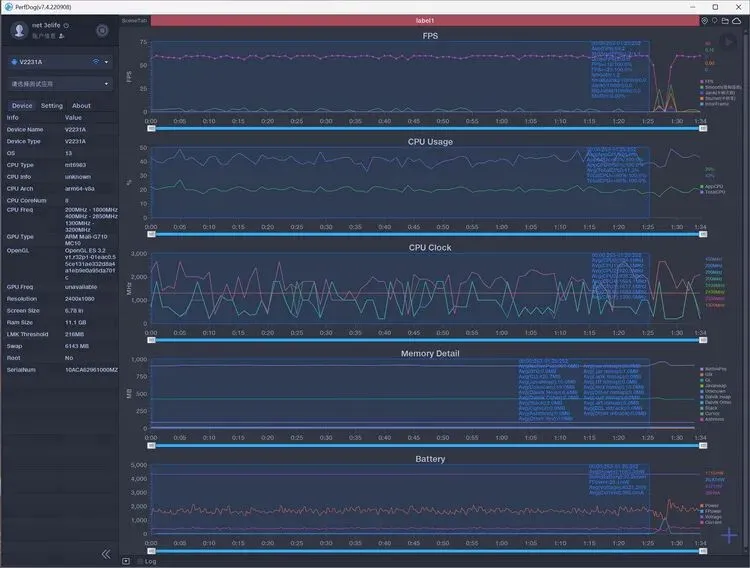
Task: Toggle the Log checkbox
Action: coord(140,561)
